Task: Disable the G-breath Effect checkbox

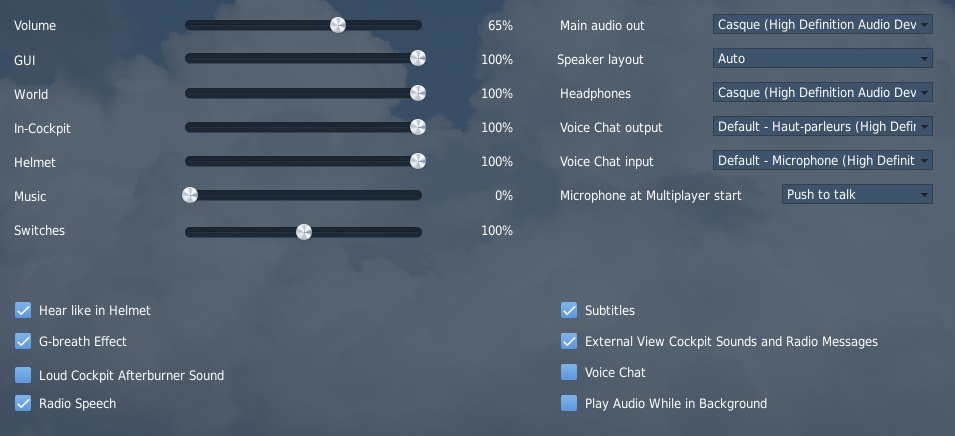Action: (x=23, y=341)
